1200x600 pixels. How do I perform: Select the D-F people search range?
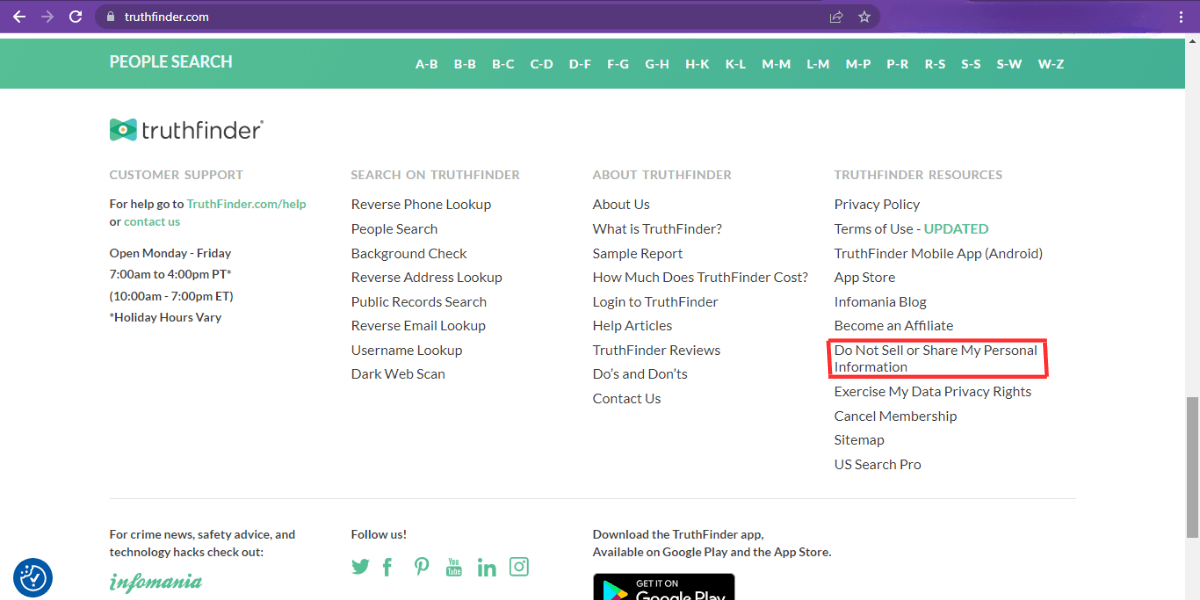click(x=580, y=64)
